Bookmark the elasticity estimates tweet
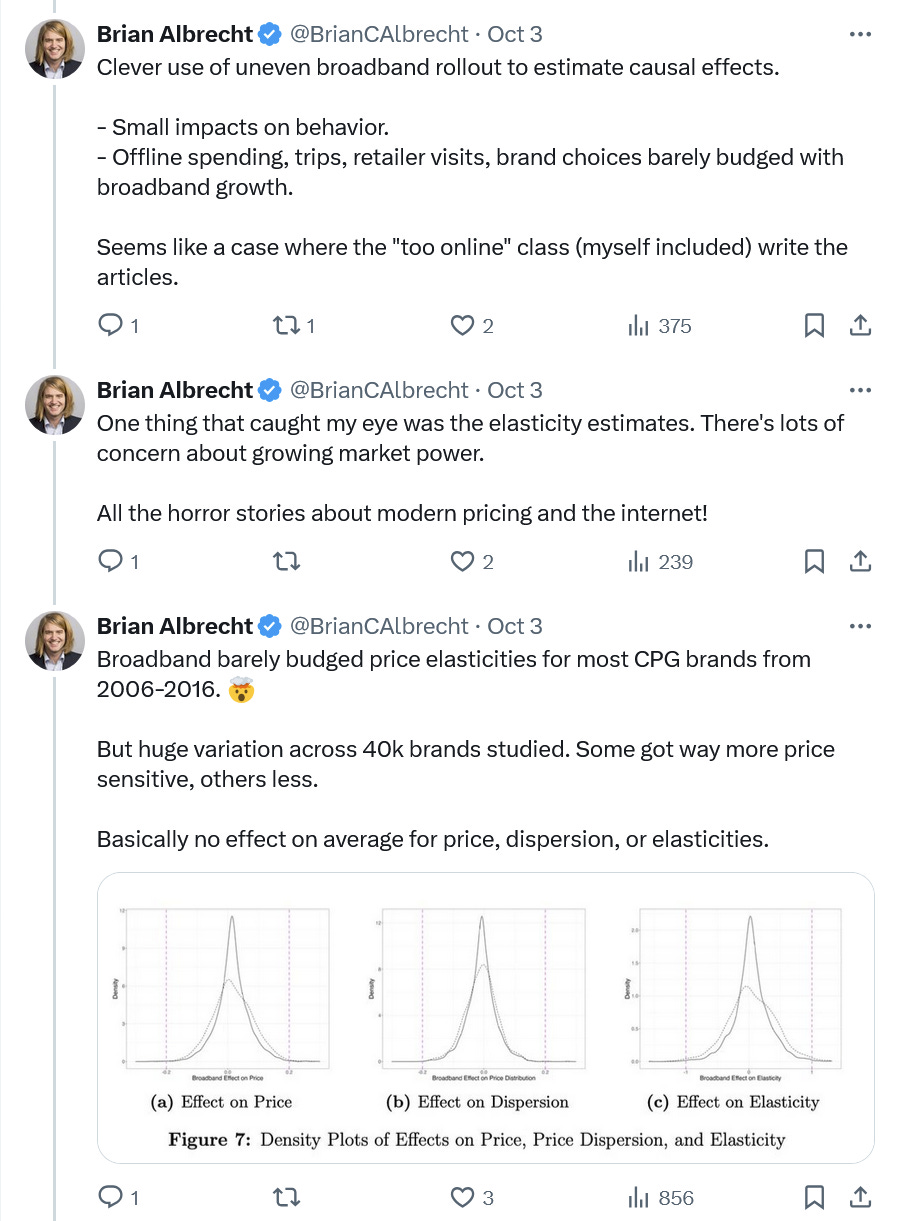898x1221 pixels. [x=815, y=562]
